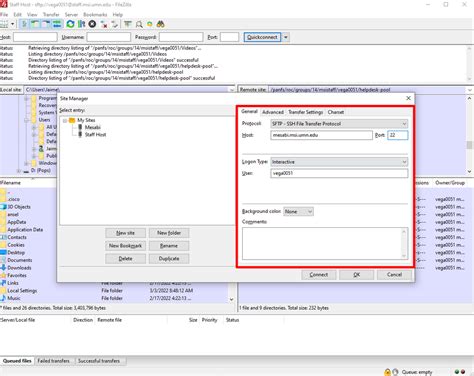Click the quickconnect Username field
Screen dimensions: 474x376
click(x=109, y=37)
